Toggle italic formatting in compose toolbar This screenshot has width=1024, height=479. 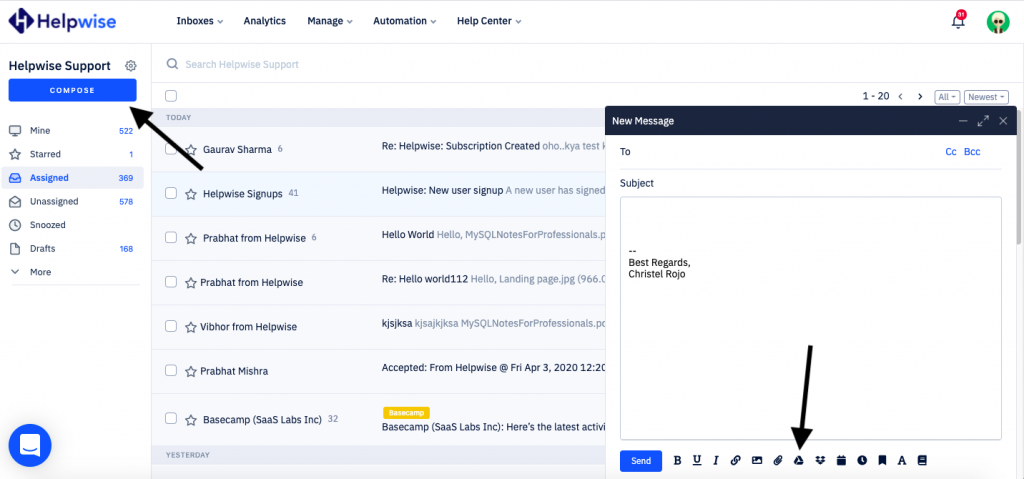pos(716,461)
